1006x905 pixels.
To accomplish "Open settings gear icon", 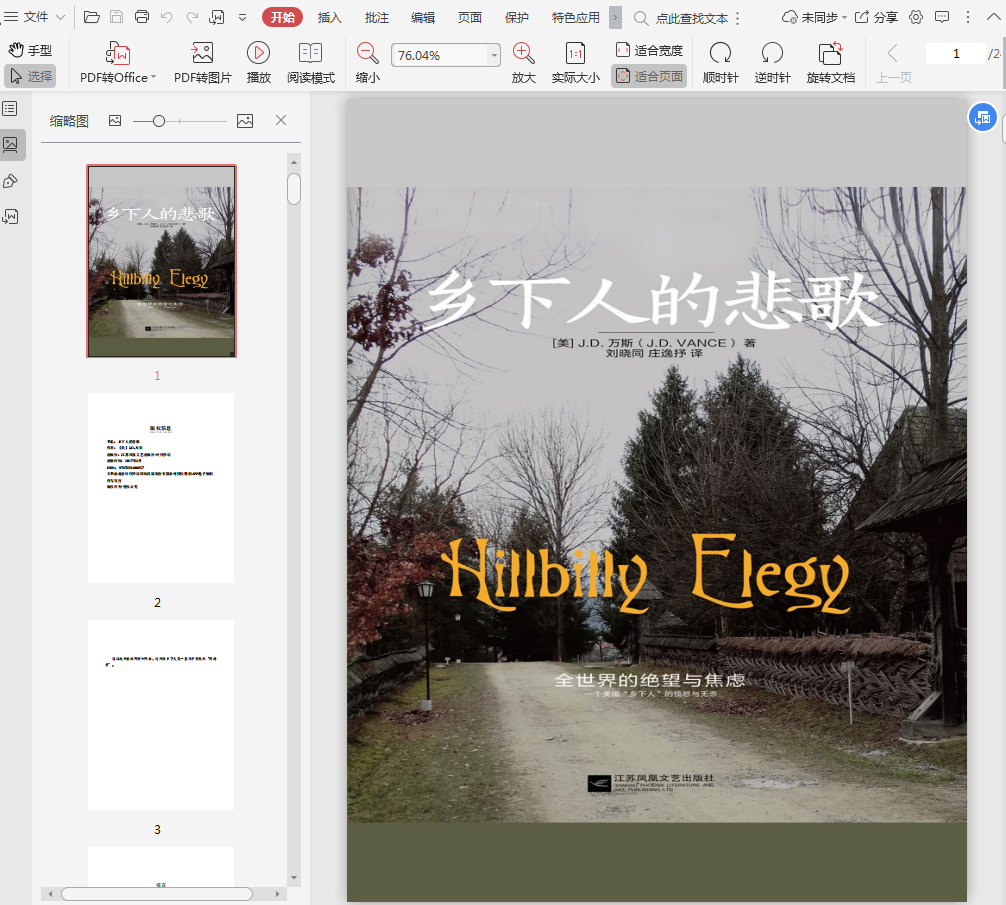I will (x=916, y=17).
